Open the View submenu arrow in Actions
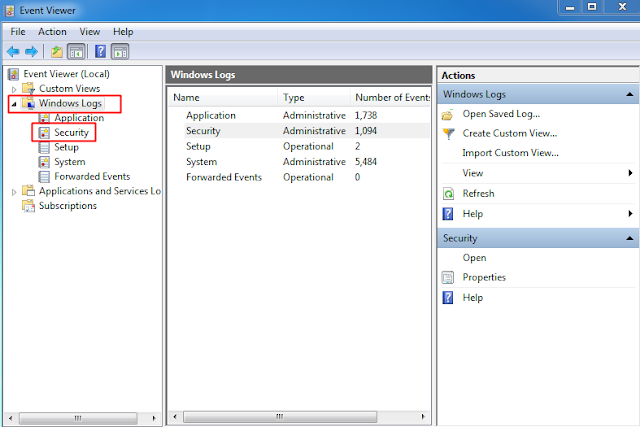Screen dimensions: 640x427 coord(630,173)
